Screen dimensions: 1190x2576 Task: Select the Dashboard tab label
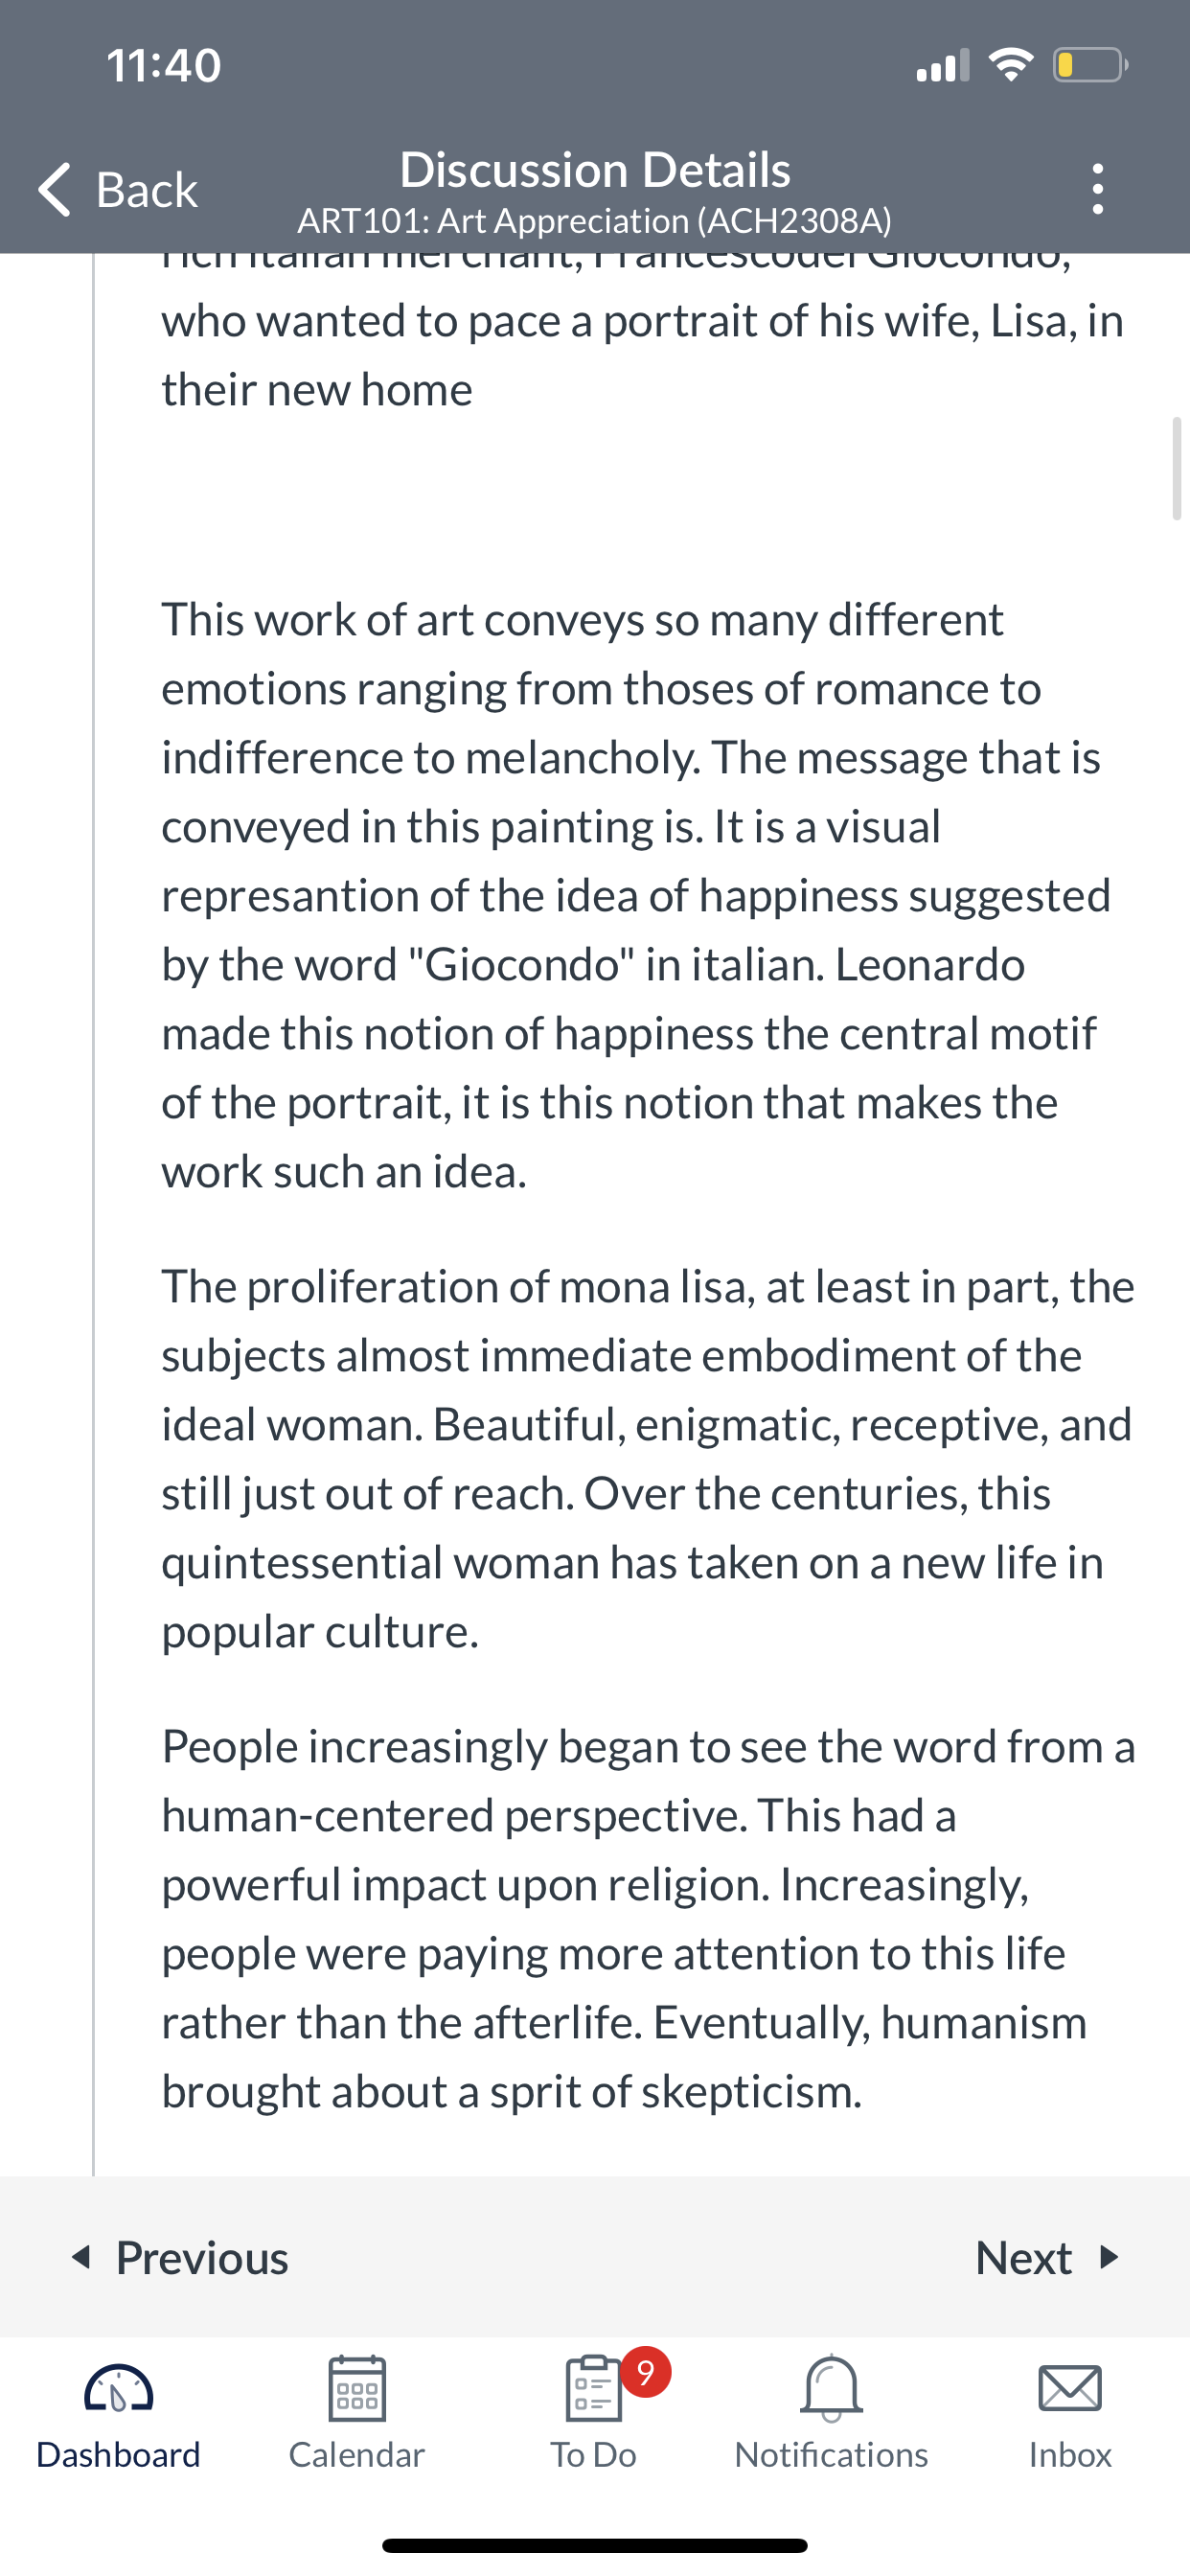pos(119,2455)
